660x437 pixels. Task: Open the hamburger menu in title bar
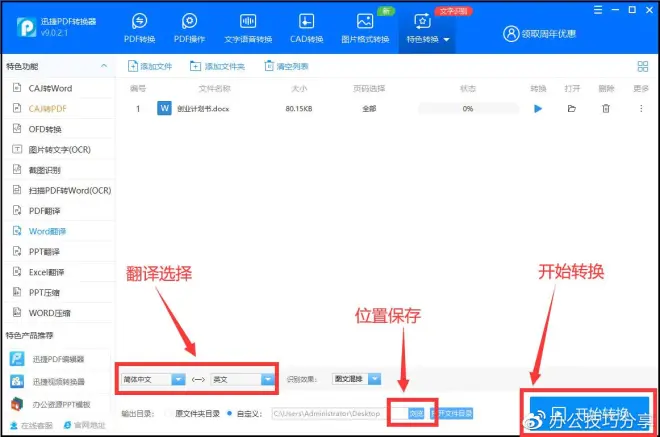click(598, 10)
